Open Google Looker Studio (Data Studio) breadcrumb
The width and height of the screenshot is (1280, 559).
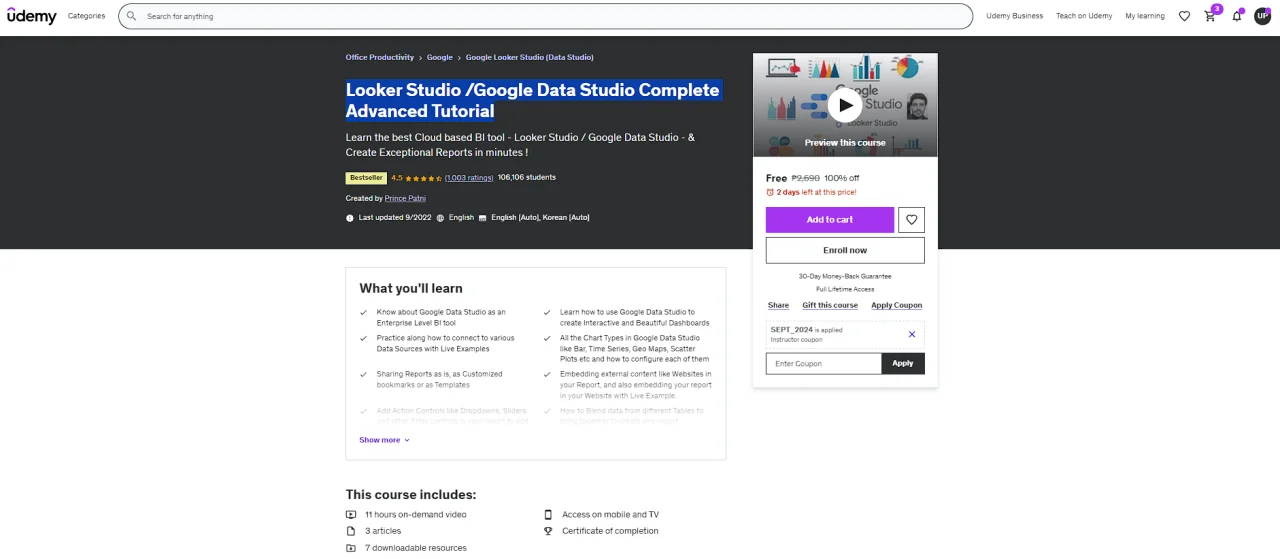tap(529, 57)
